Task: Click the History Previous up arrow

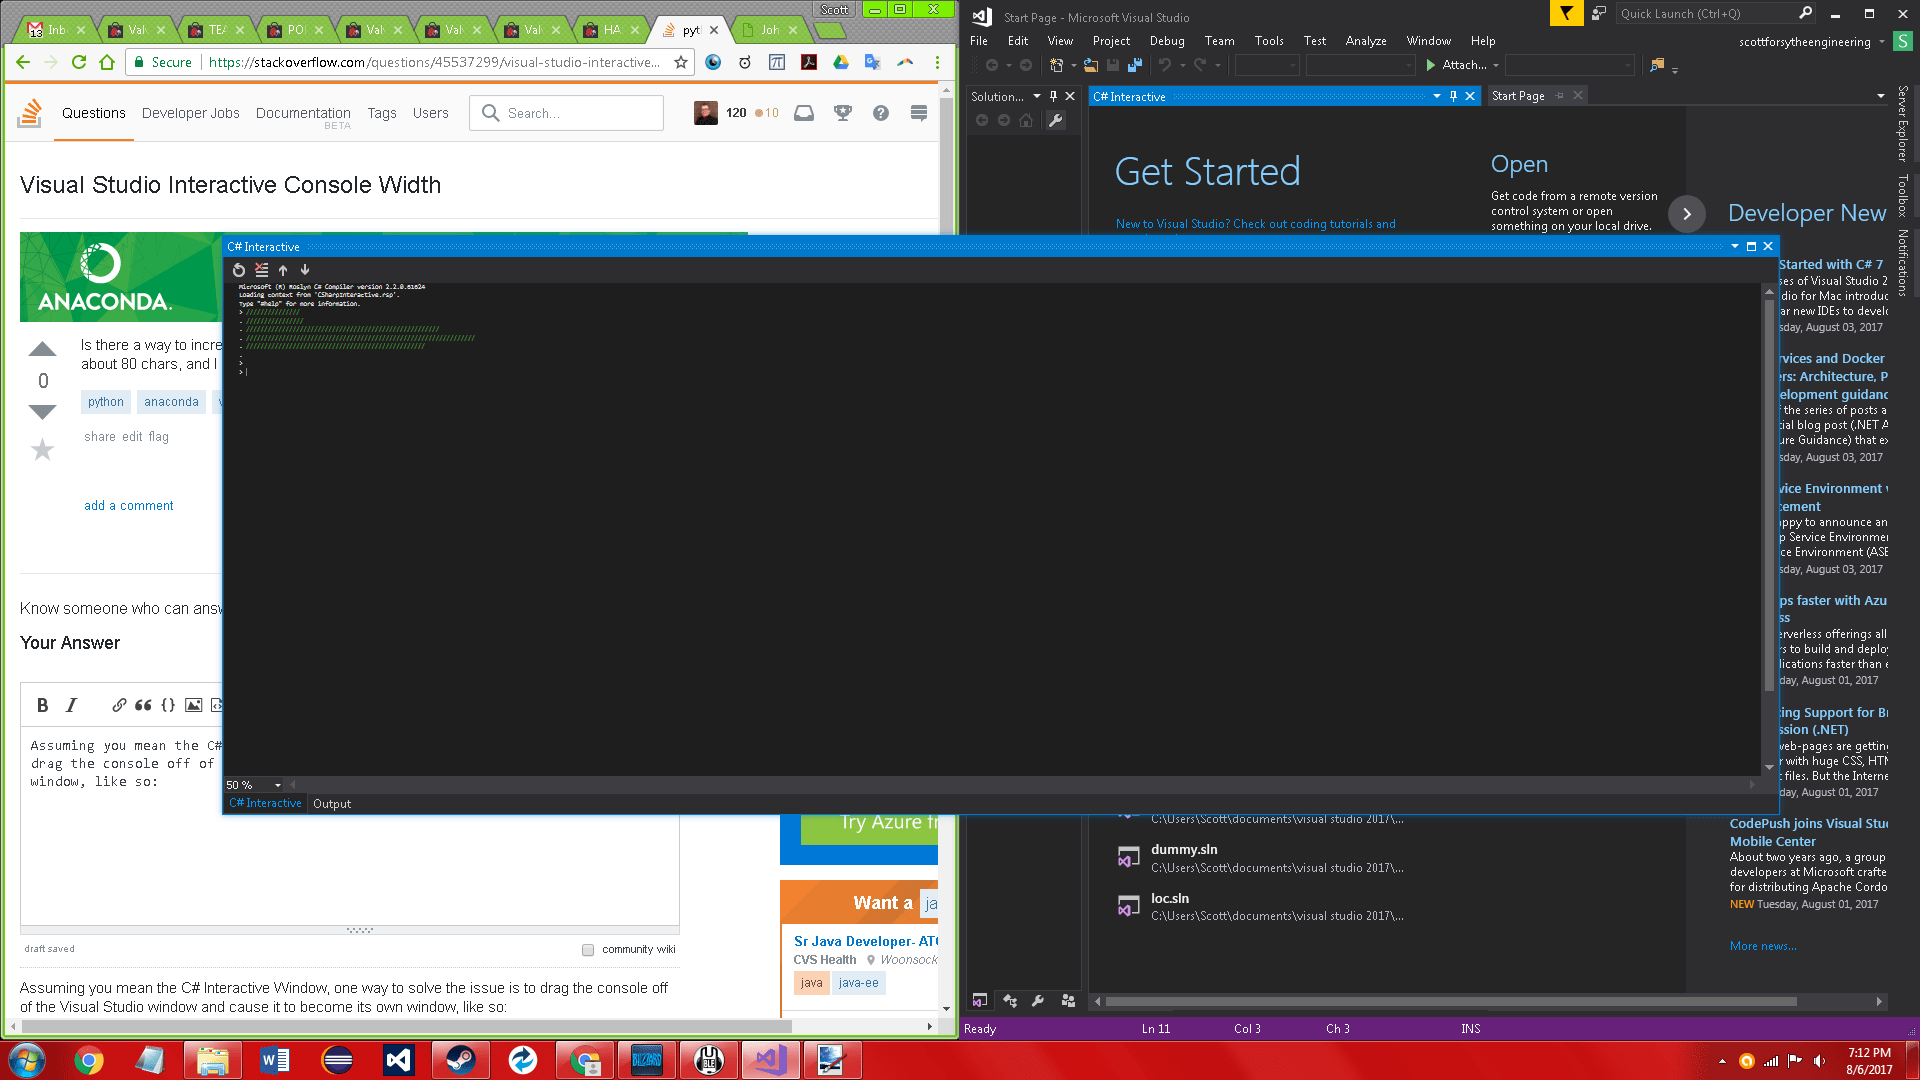Action: tap(283, 270)
